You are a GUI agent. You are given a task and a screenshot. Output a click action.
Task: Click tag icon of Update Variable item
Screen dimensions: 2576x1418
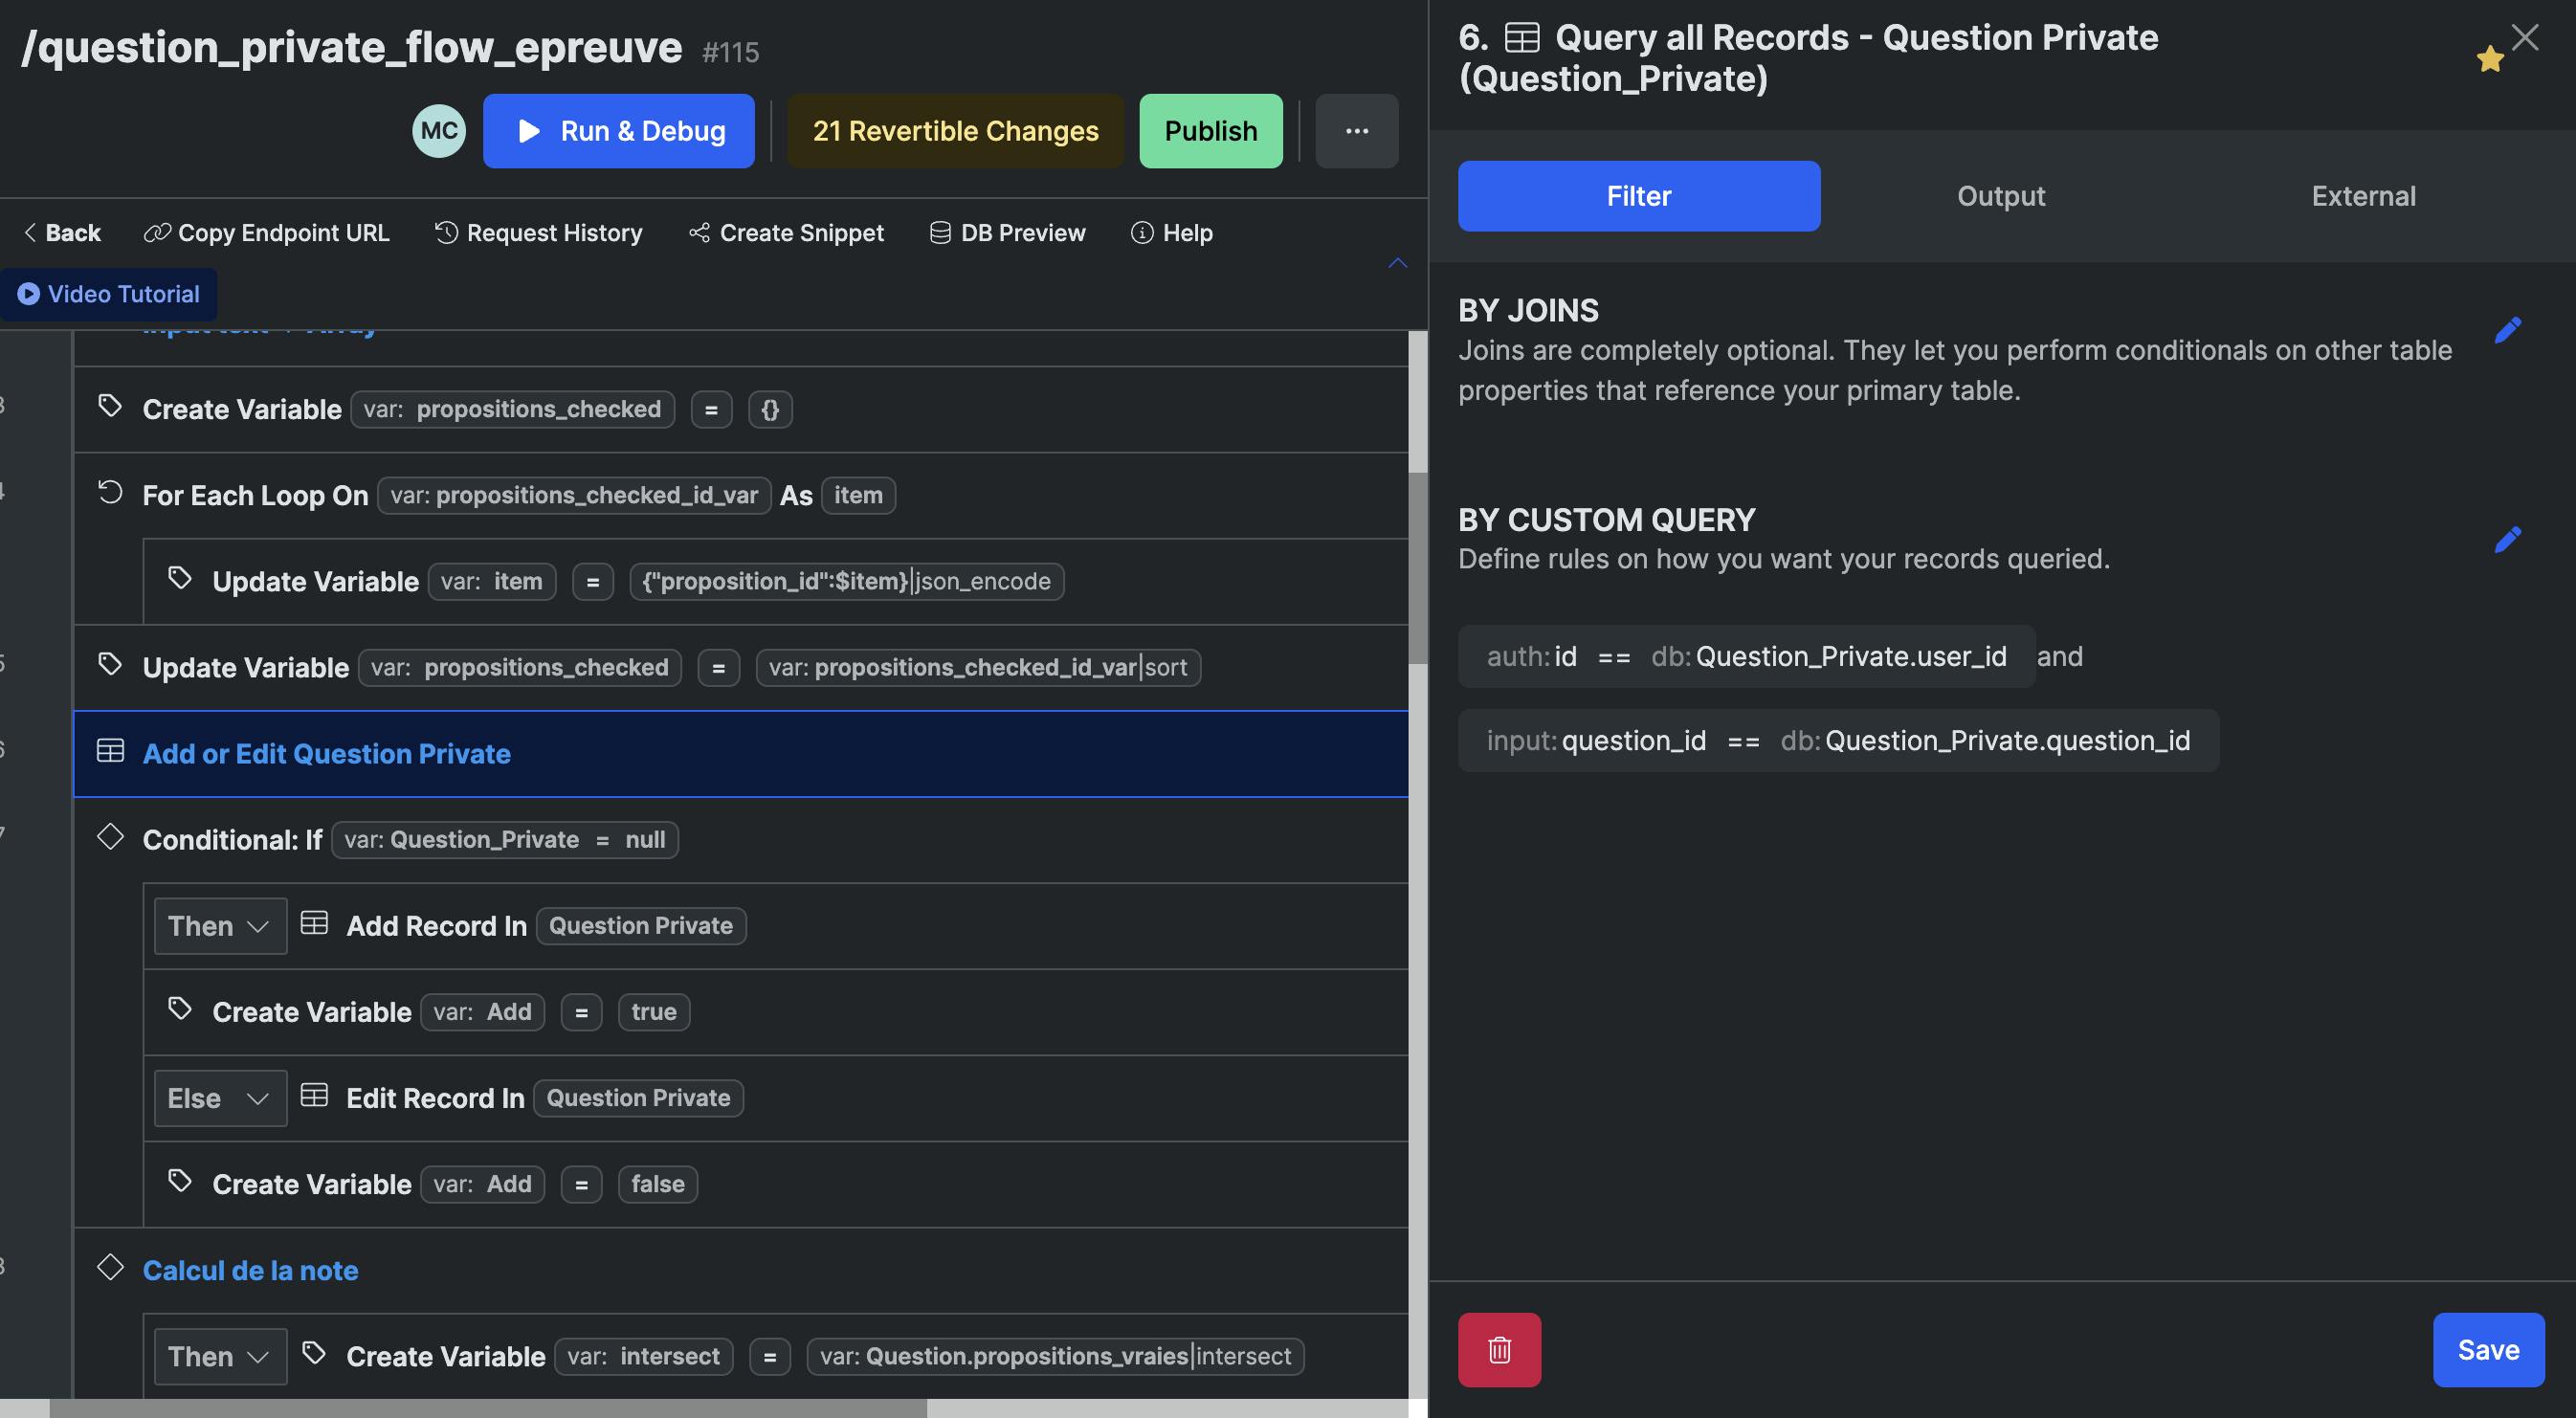click(x=180, y=577)
